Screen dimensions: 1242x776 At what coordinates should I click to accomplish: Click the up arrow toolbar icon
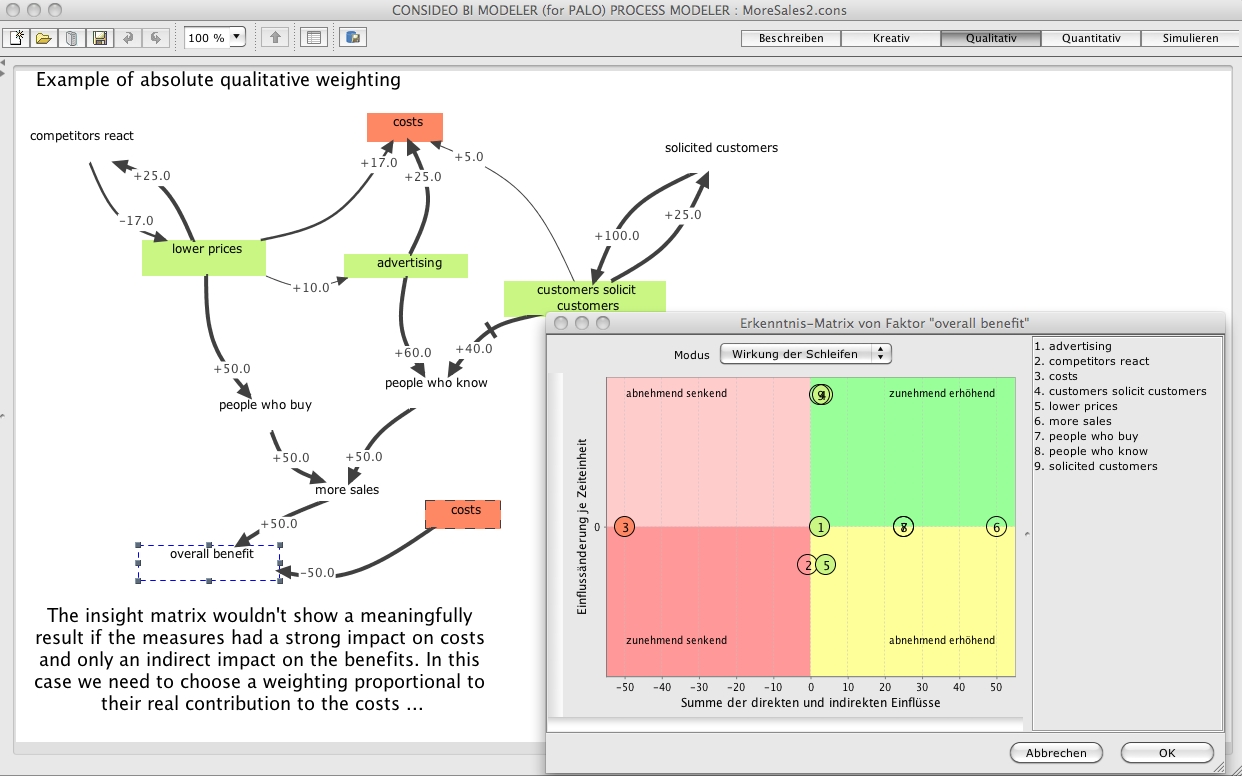pos(275,38)
